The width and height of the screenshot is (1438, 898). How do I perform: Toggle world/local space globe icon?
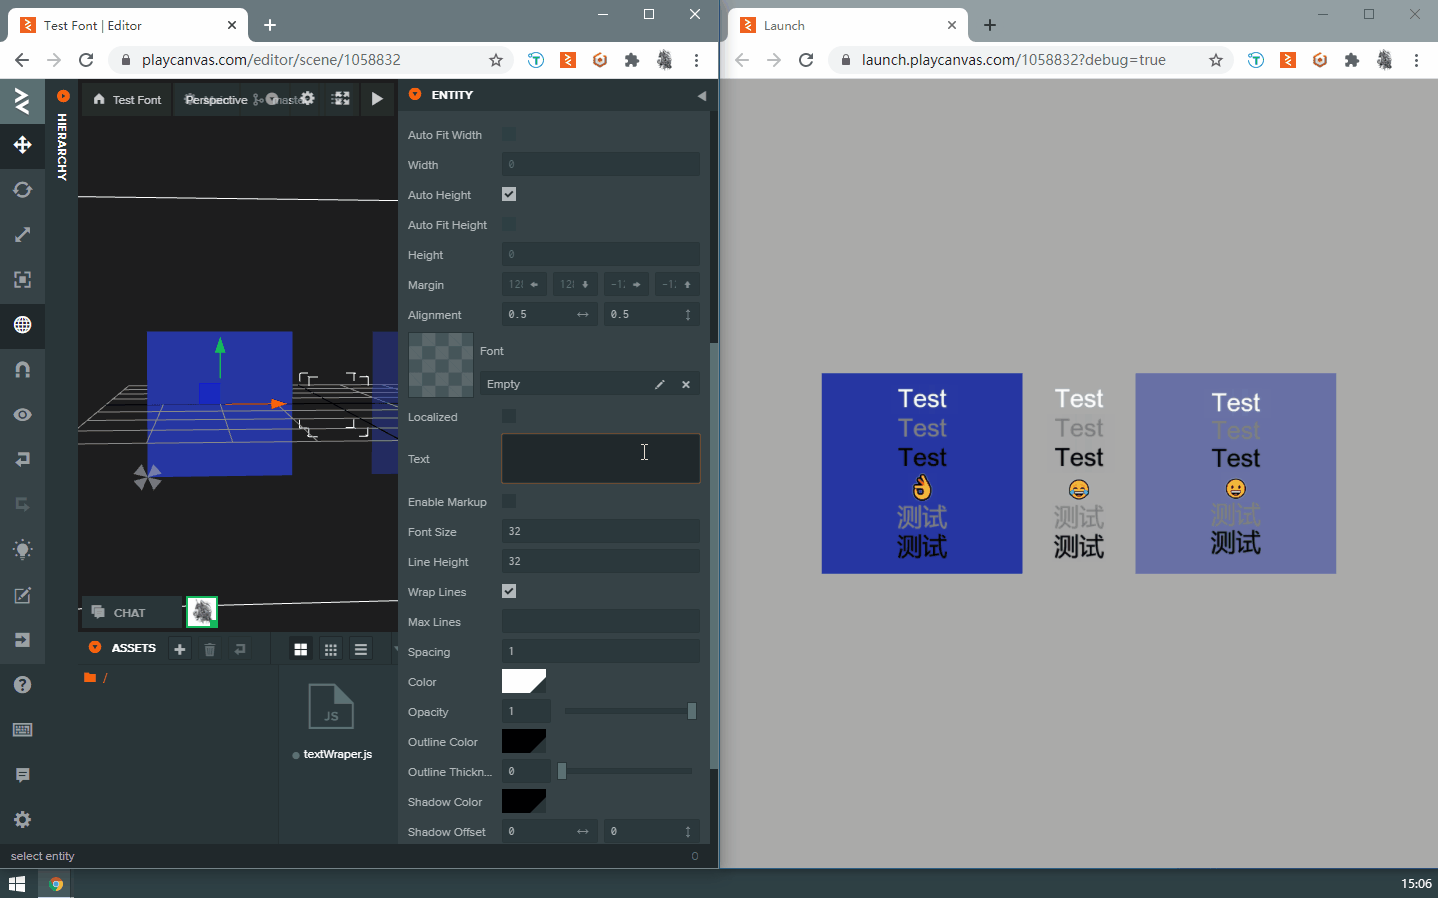coord(22,325)
